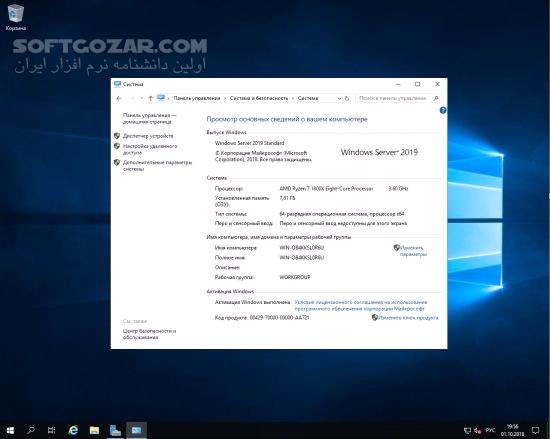Click System window title bar icon

click(x=118, y=84)
